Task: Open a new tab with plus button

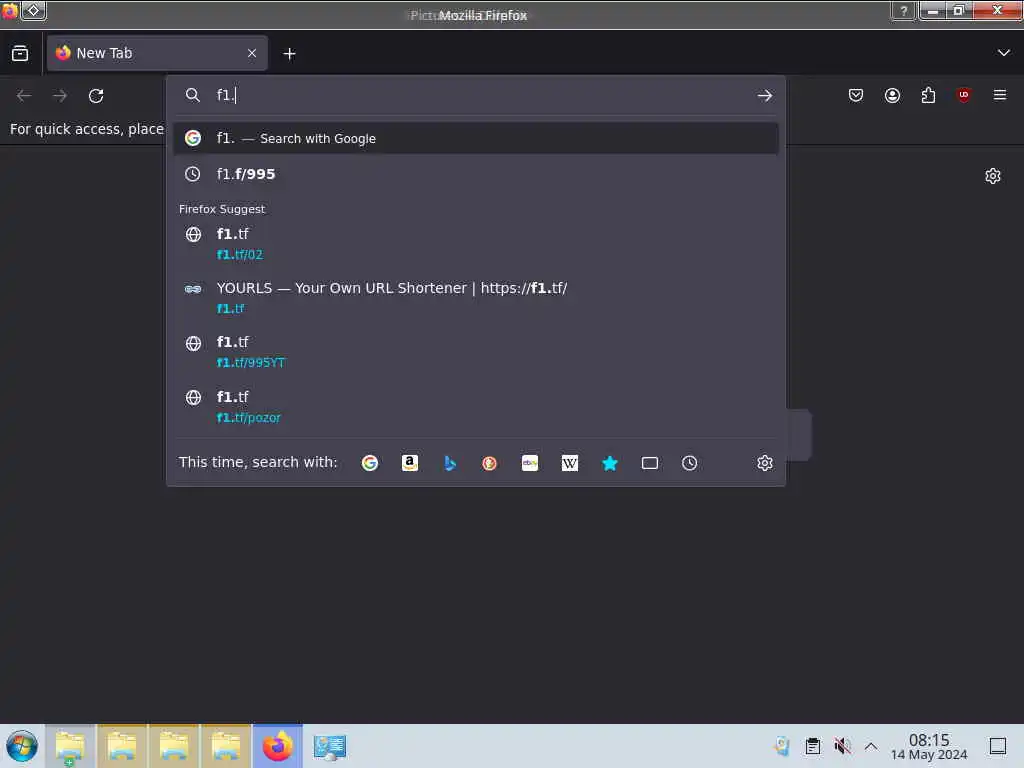Action: click(289, 54)
